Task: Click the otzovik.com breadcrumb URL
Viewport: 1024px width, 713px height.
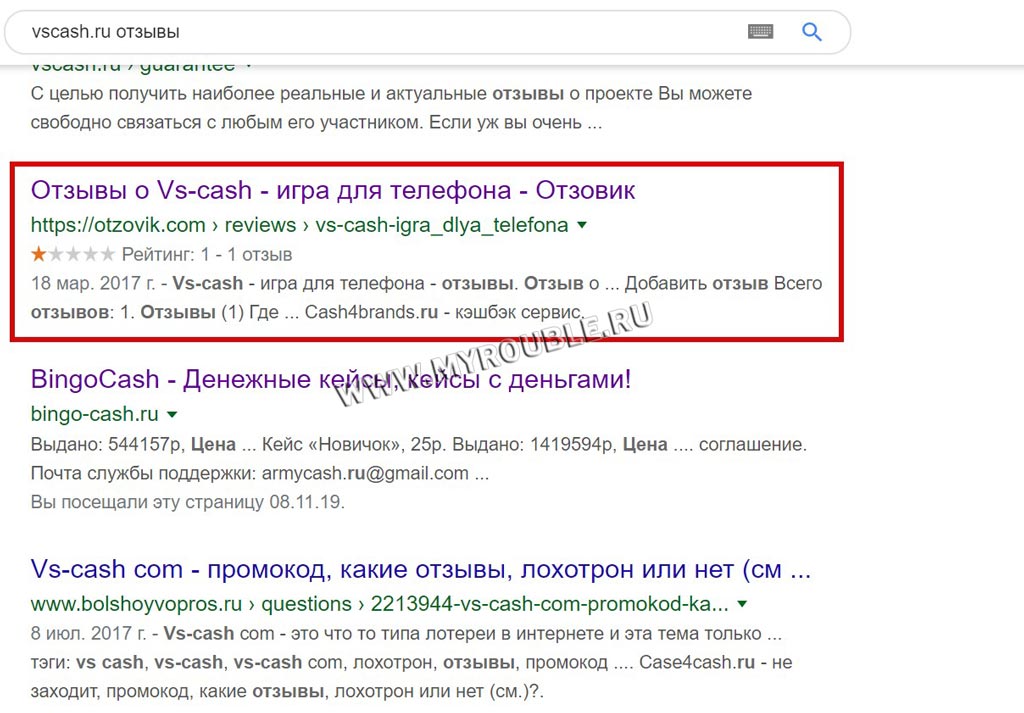Action: [x=299, y=225]
